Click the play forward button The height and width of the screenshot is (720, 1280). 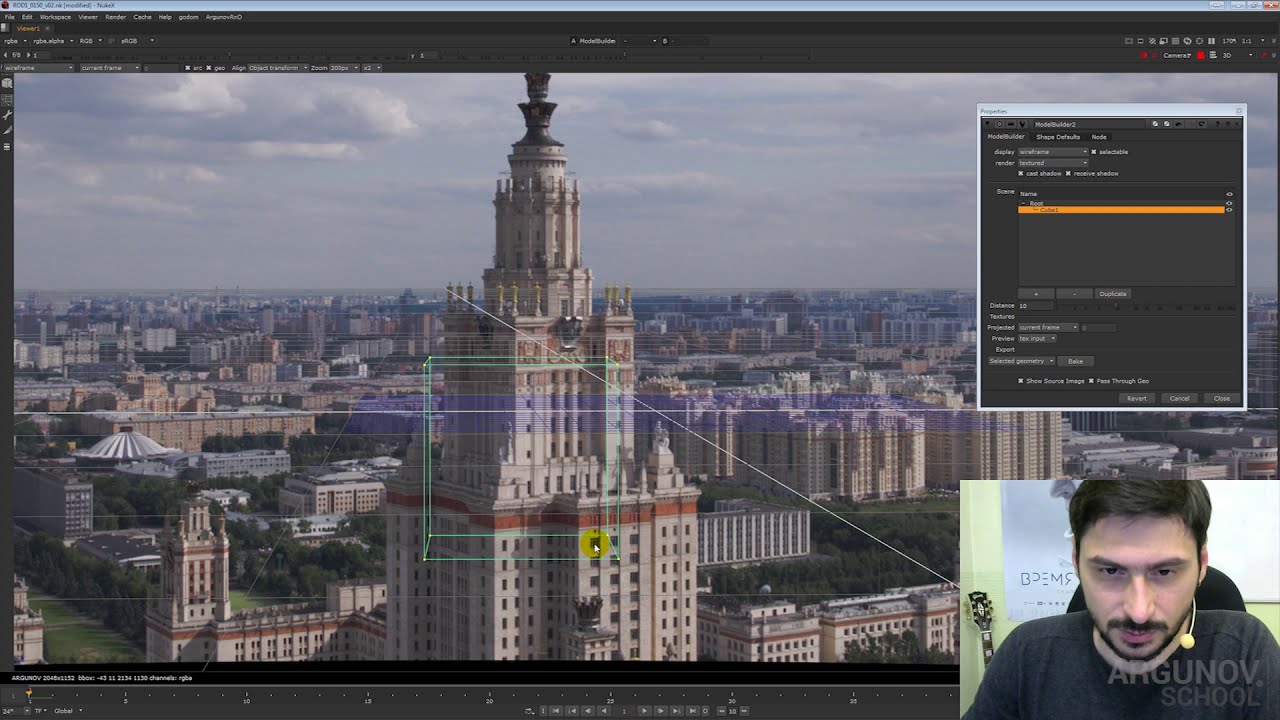(644, 711)
